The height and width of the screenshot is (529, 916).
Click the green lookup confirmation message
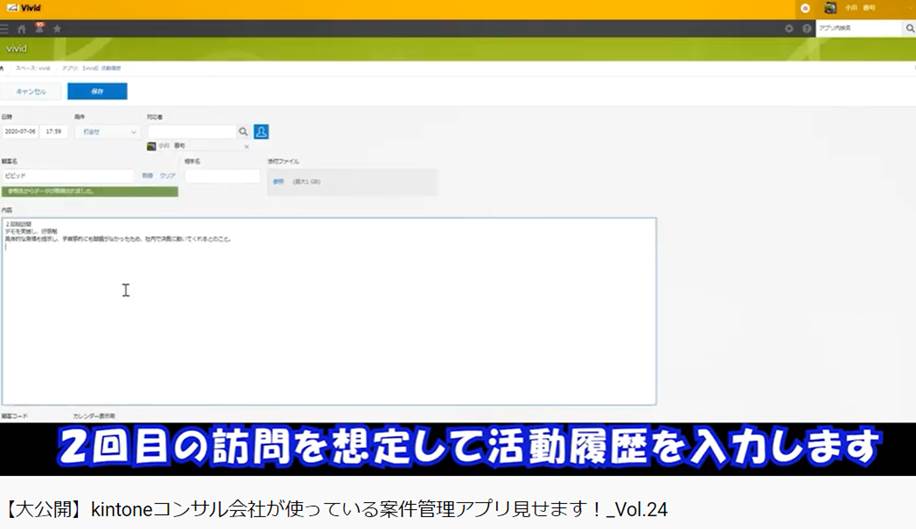(x=89, y=192)
